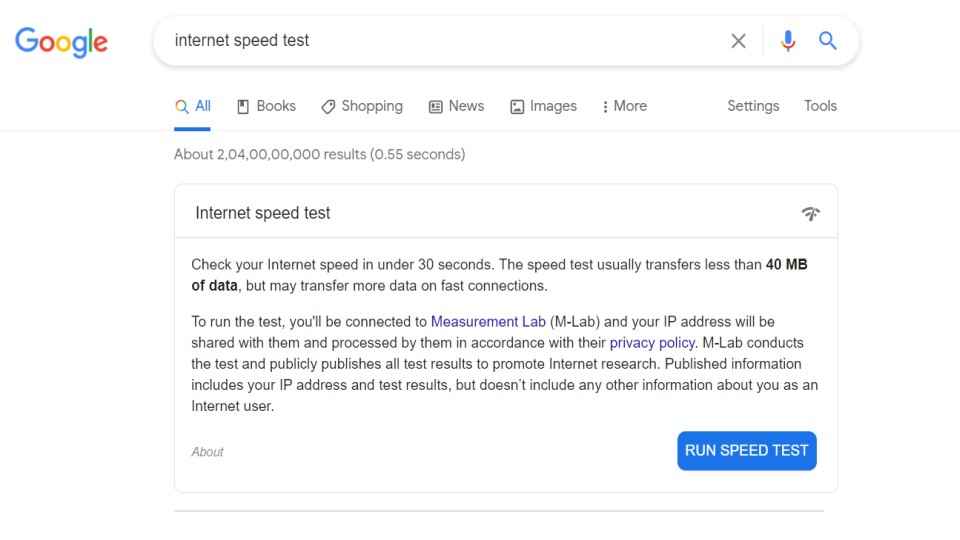Image resolution: width=960 pixels, height=540 pixels.
Task: Click the Wi-Fi speed icon in the card header
Action: [x=811, y=213]
